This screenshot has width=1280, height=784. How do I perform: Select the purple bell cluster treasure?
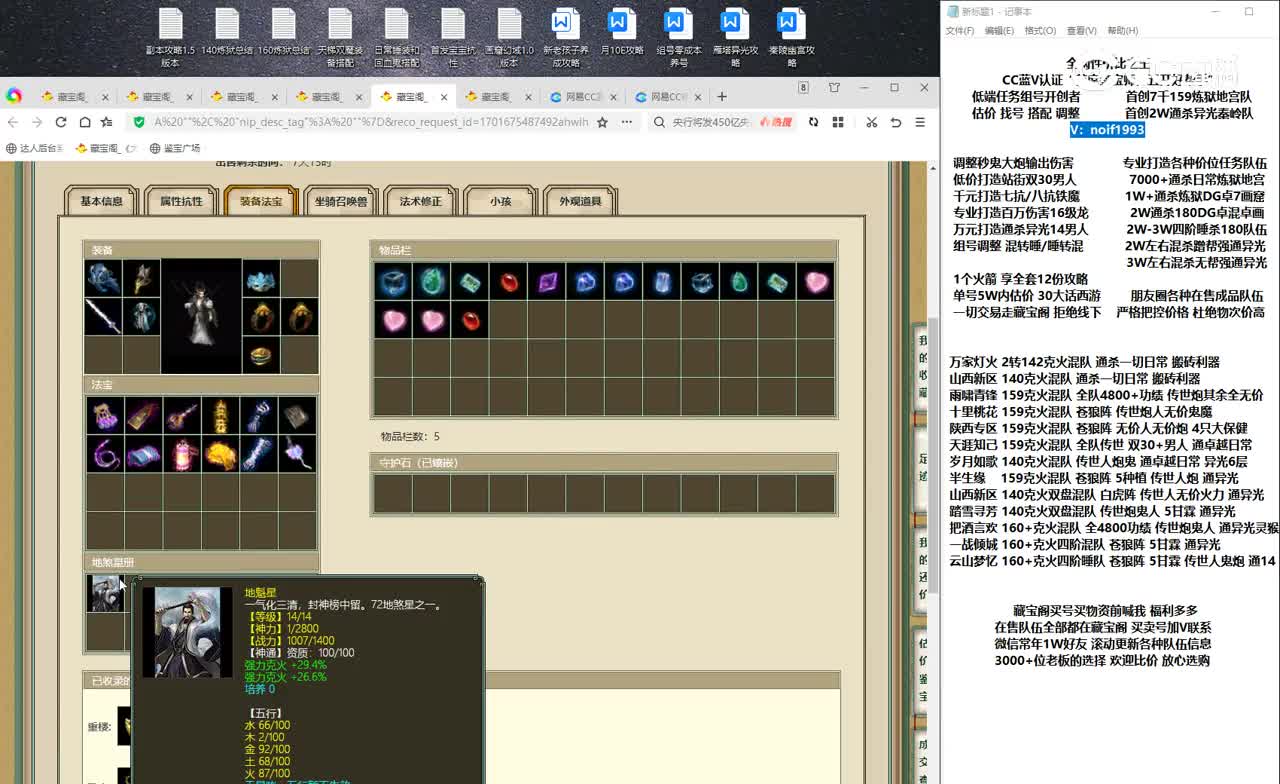pos(104,415)
